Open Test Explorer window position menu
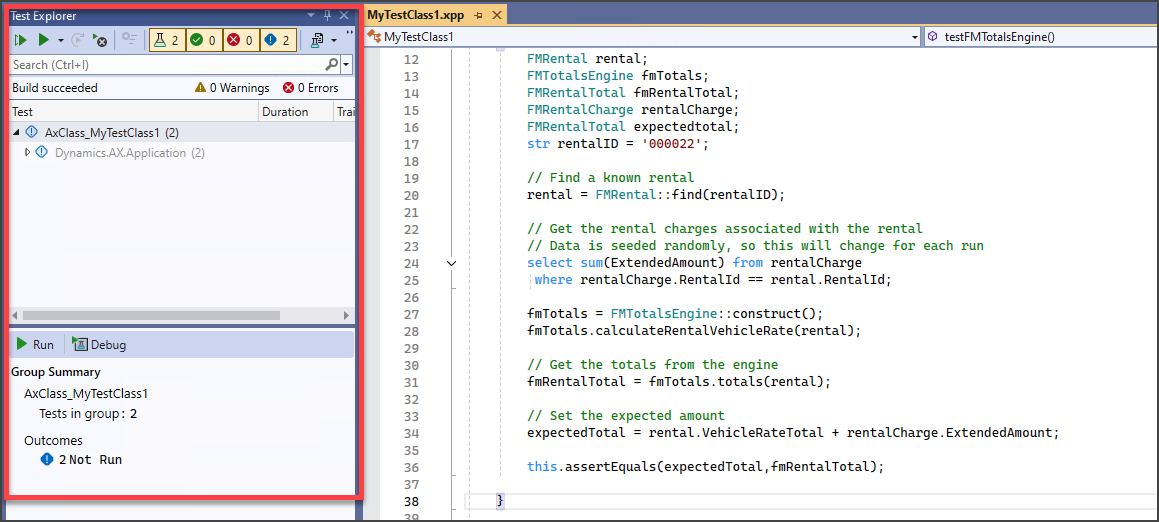This screenshot has width=1159, height=522. (311, 15)
